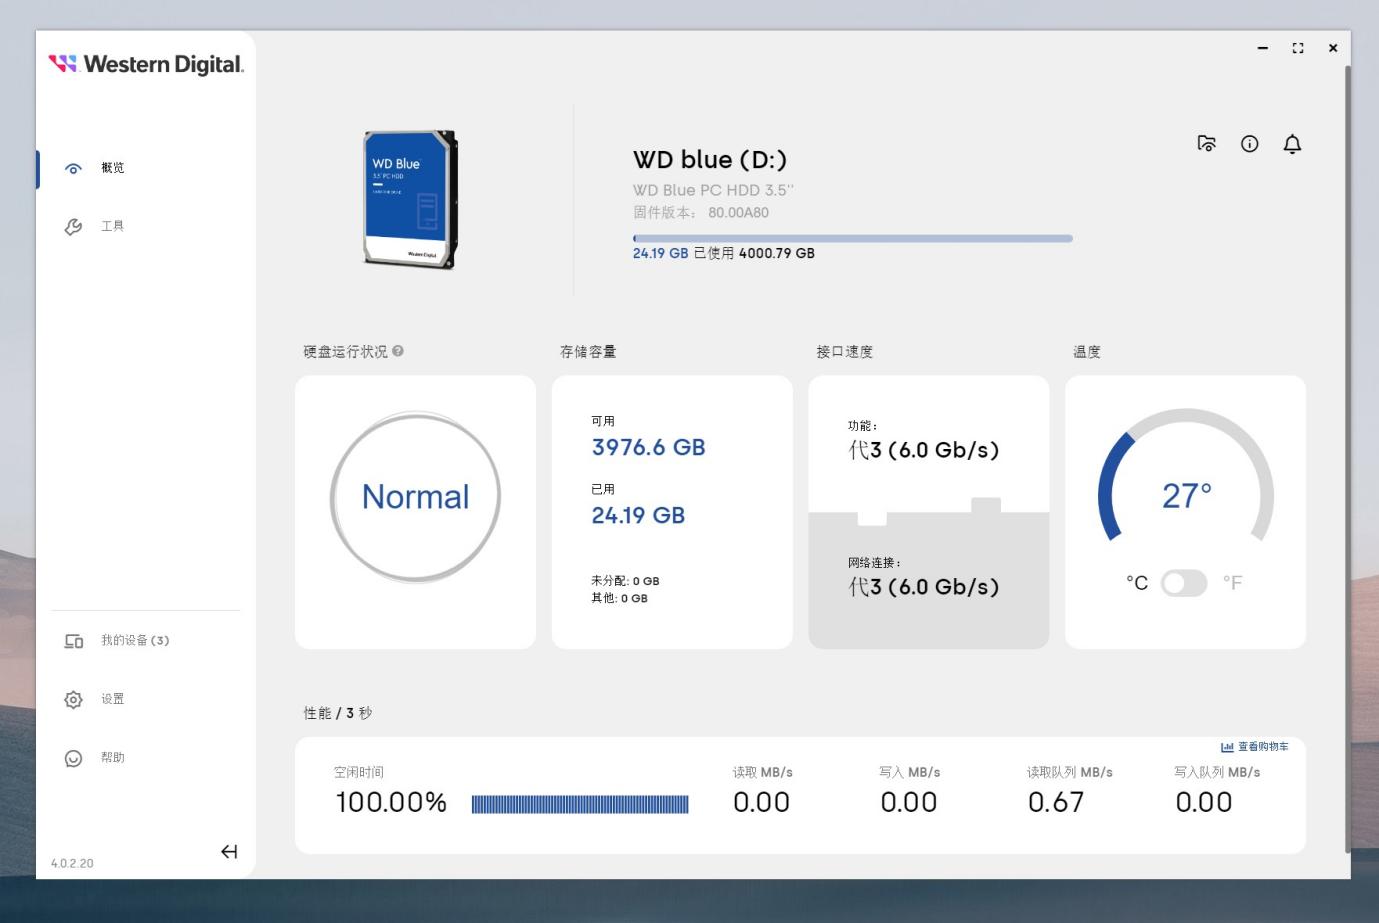
Task: Open the 查看购物车 chart link
Action: click(1255, 747)
